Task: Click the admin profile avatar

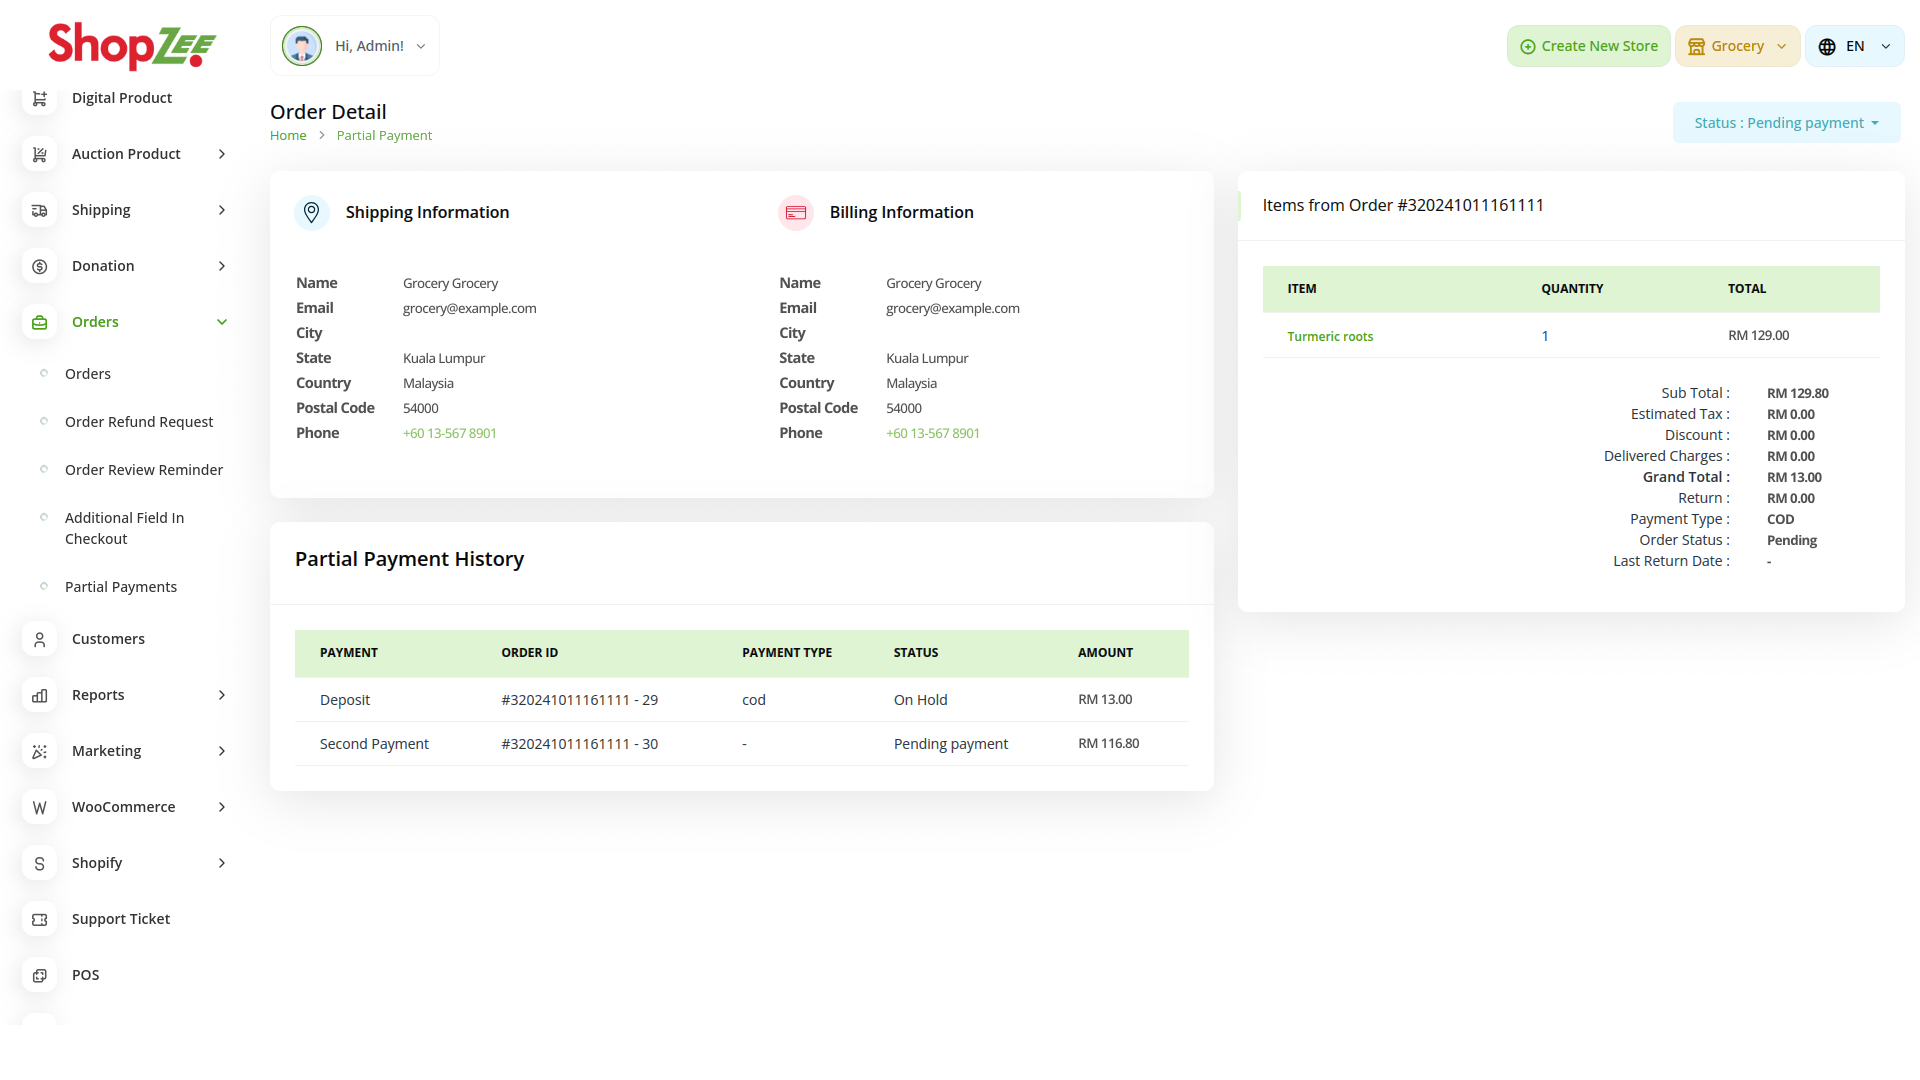Action: pyautogui.click(x=302, y=46)
